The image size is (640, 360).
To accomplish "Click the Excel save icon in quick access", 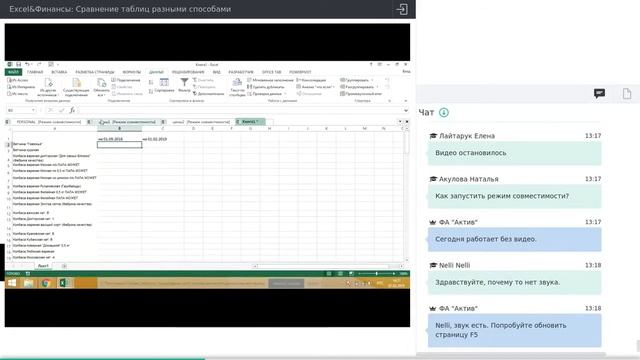I will pyautogui.click(x=18, y=64).
